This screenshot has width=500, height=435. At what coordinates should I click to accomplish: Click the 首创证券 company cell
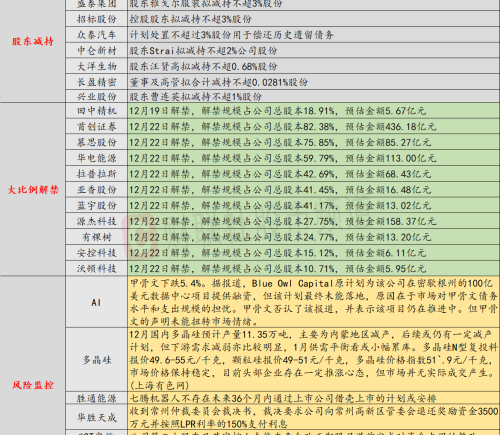pyautogui.click(x=97, y=126)
